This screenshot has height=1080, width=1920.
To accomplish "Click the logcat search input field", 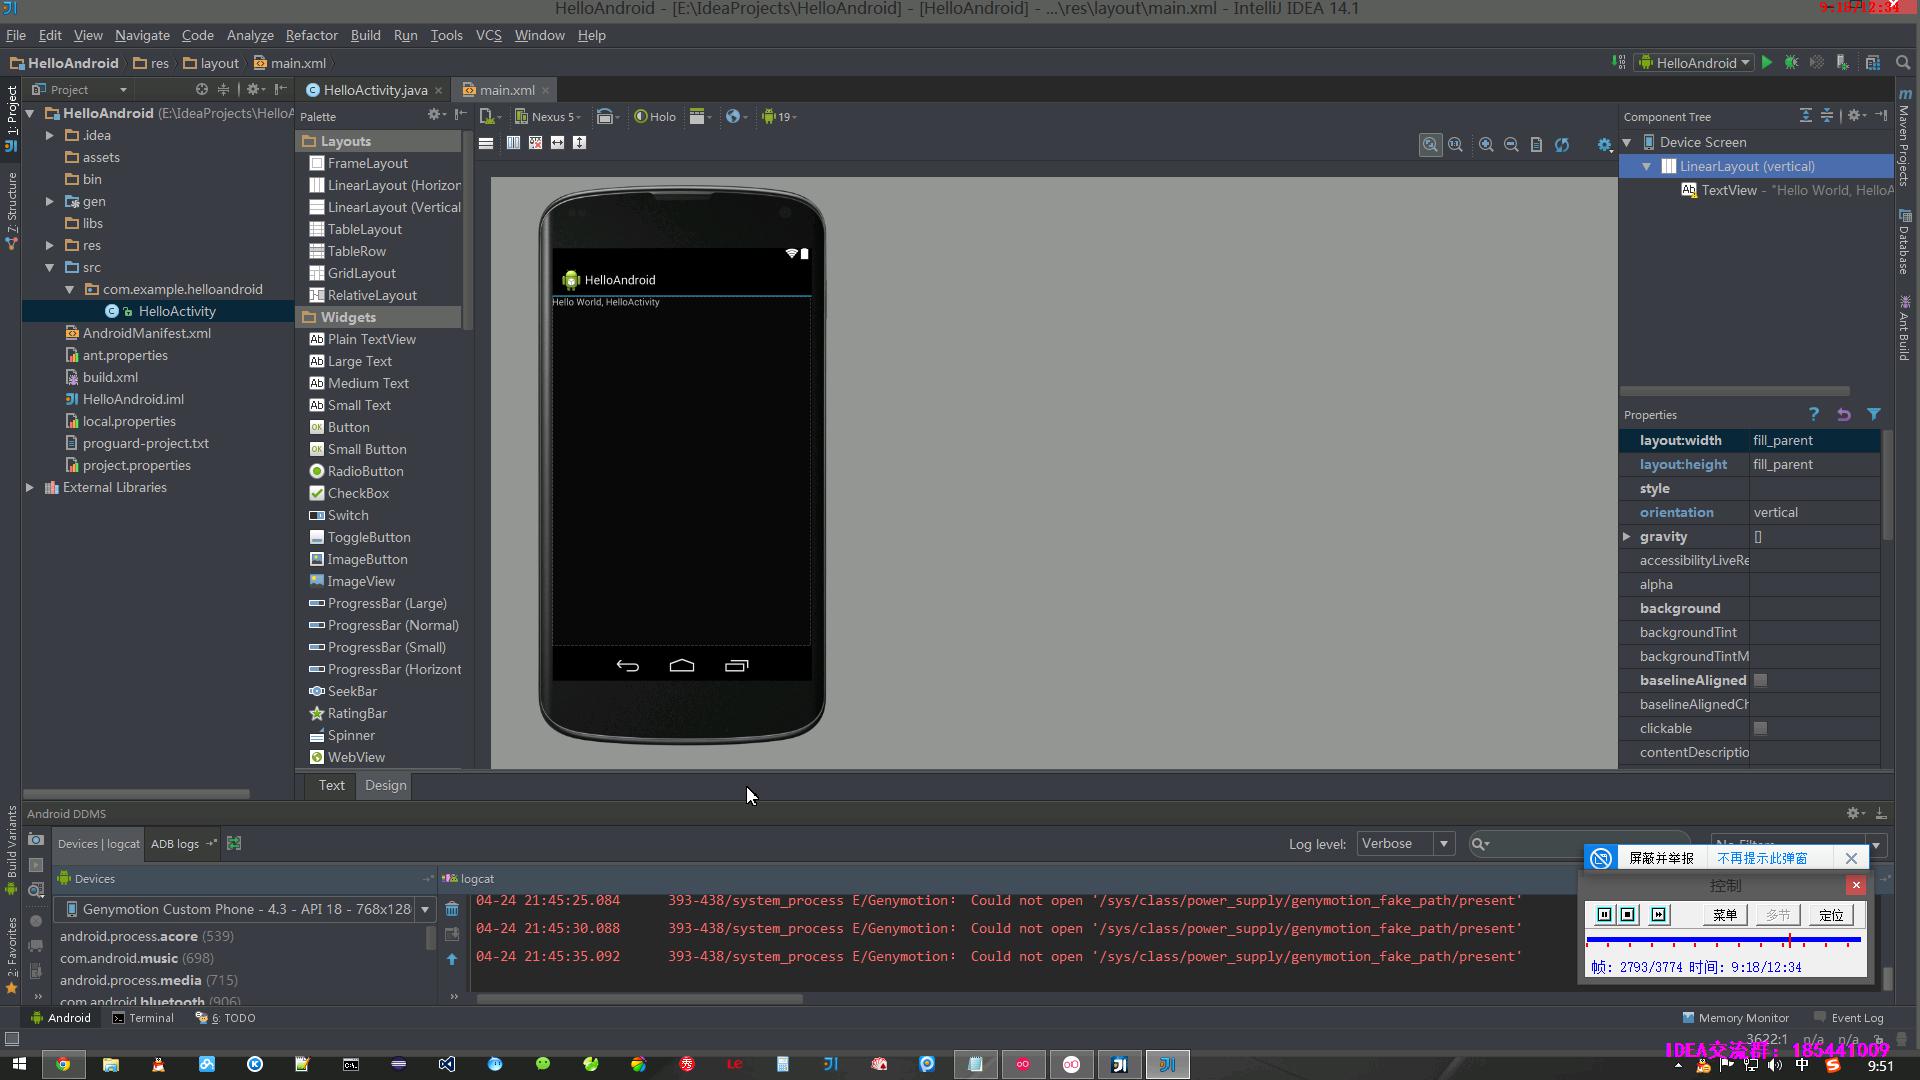I will coord(1580,843).
